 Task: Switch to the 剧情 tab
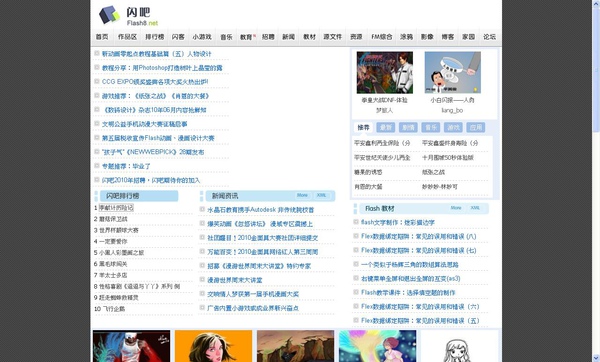click(x=408, y=127)
